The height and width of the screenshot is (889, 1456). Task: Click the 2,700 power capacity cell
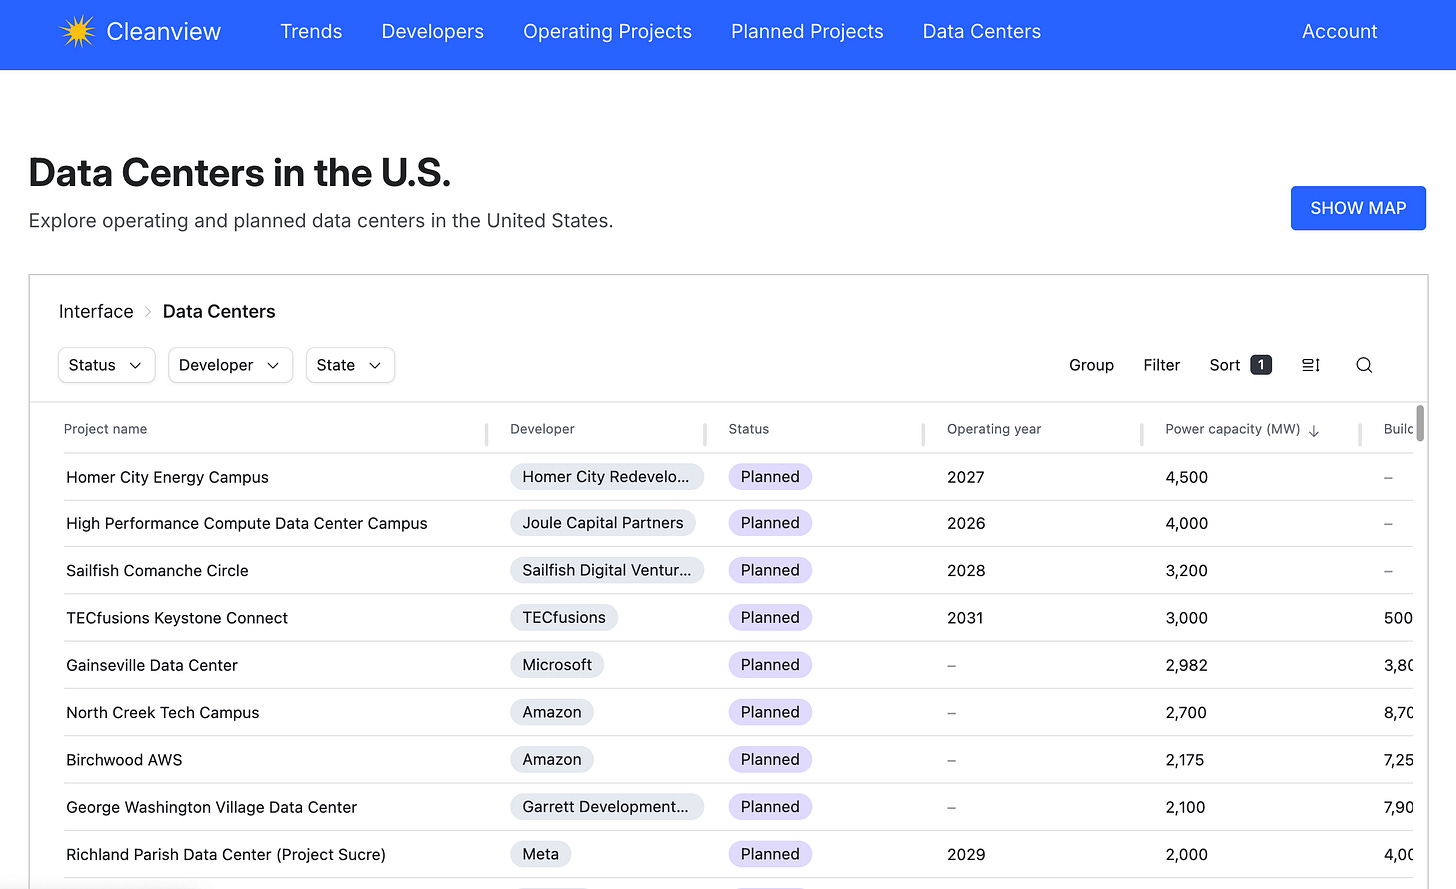coord(1186,712)
